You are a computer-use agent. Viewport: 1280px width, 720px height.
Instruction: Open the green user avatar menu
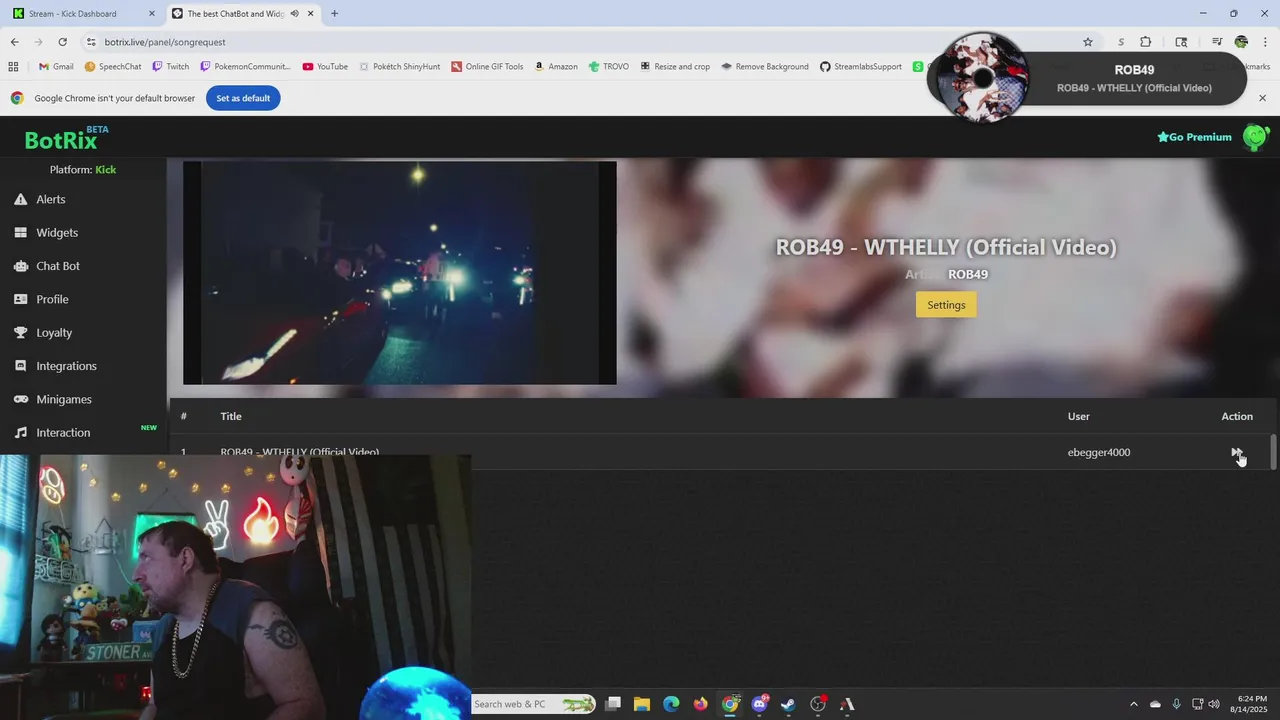pos(1254,137)
